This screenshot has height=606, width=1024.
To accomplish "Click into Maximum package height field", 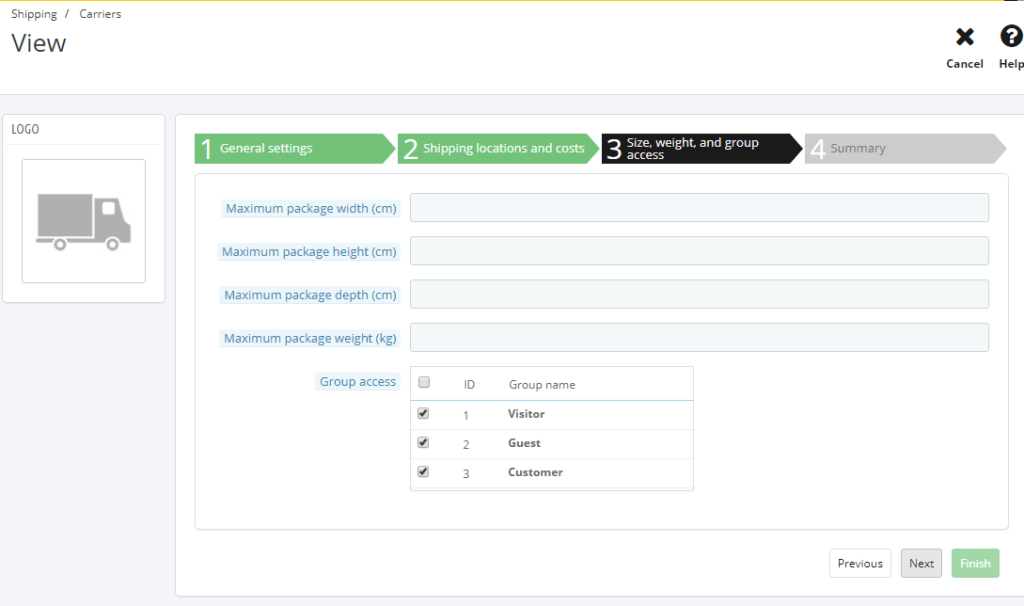I will 699,251.
